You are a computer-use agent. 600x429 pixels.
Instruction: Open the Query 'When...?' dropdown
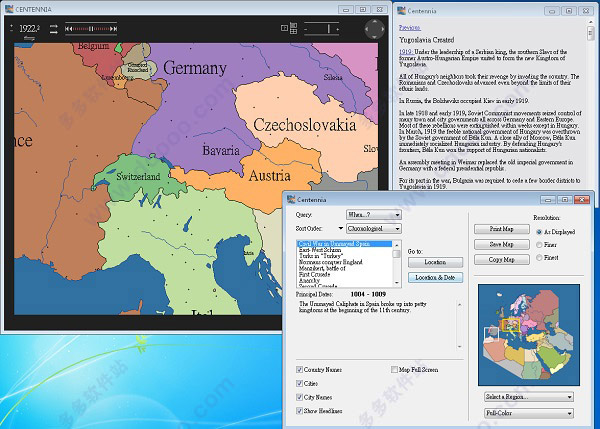[373, 215]
